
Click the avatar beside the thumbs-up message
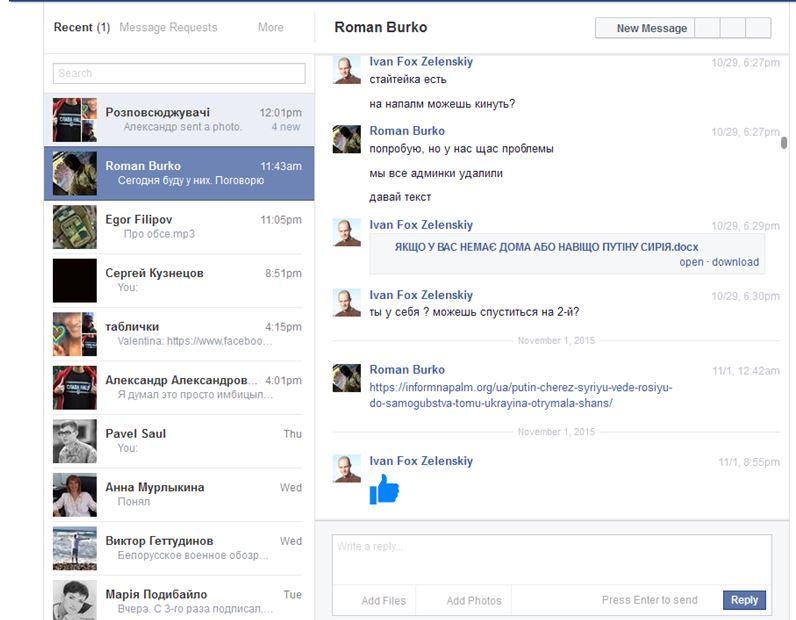click(x=346, y=468)
